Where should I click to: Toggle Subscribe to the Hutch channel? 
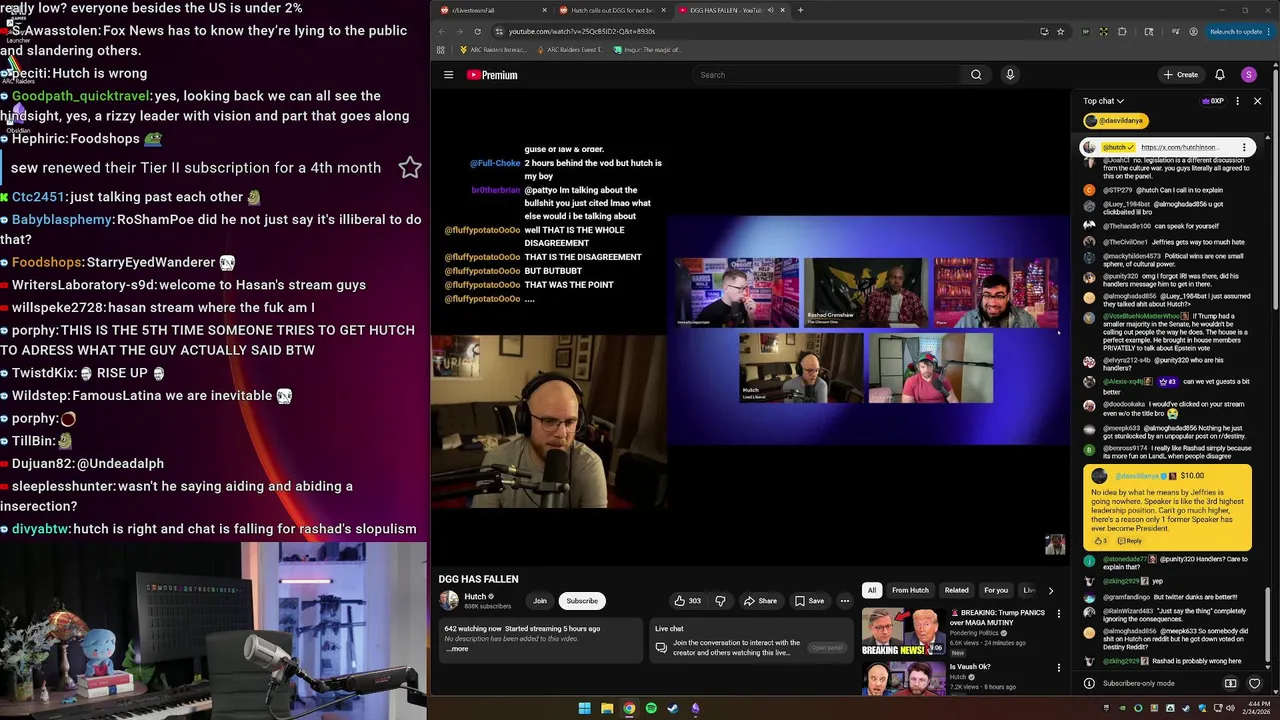pyautogui.click(x=582, y=601)
